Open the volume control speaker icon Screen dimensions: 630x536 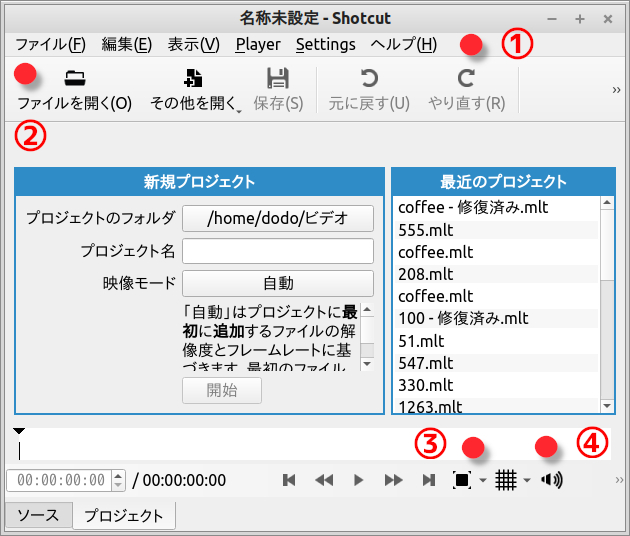[551, 480]
